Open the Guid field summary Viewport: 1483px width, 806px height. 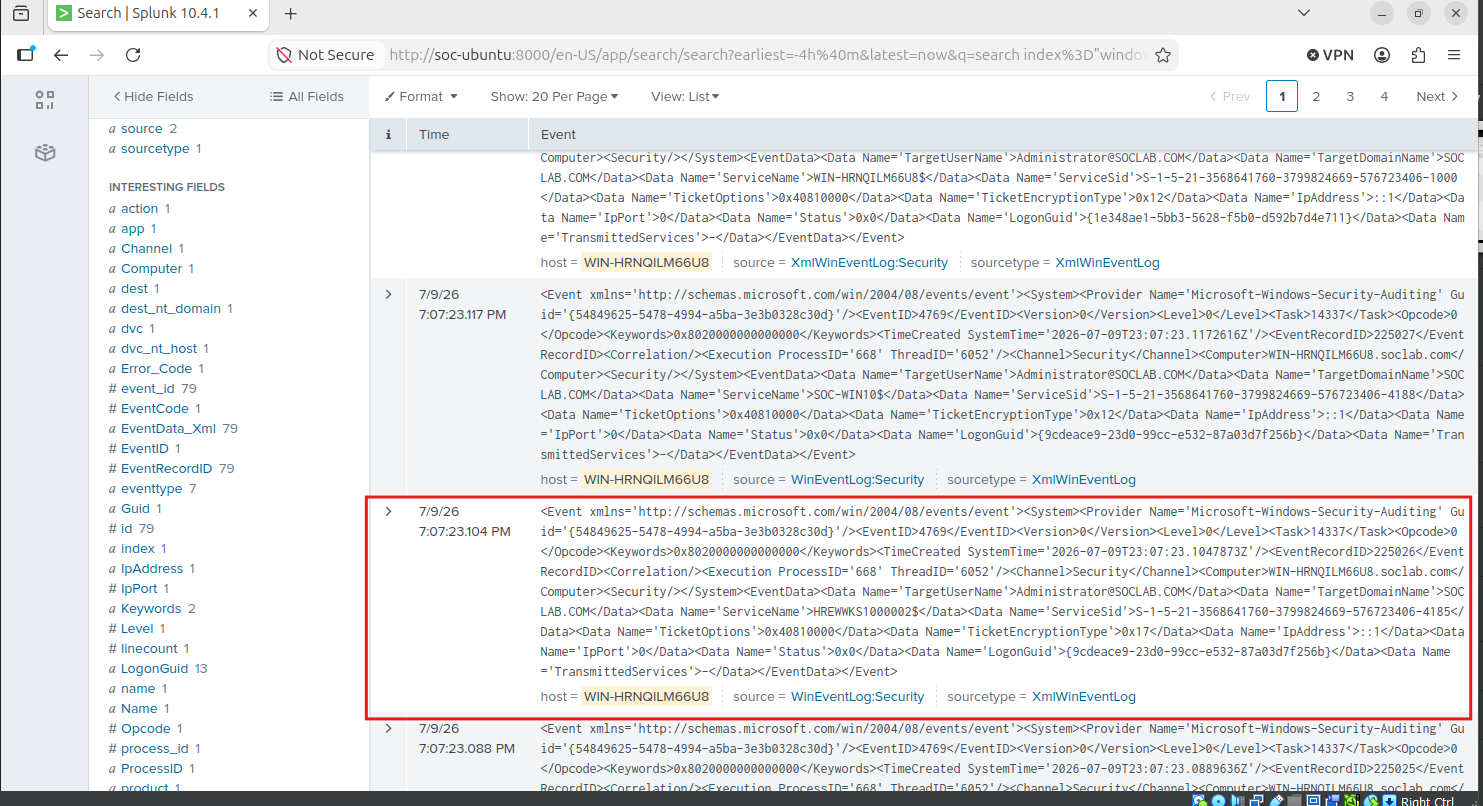135,509
